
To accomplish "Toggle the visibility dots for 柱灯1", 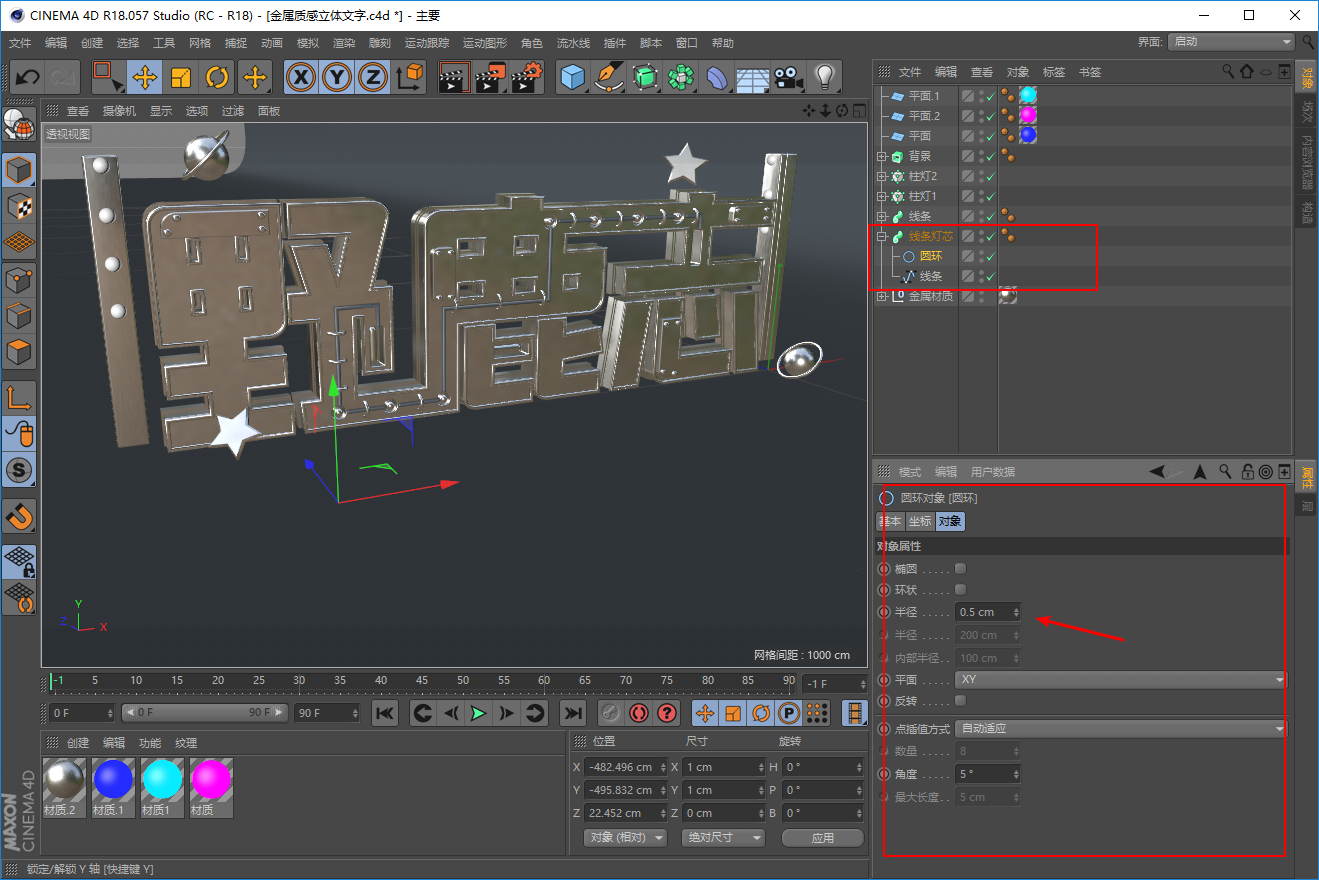I will [981, 196].
